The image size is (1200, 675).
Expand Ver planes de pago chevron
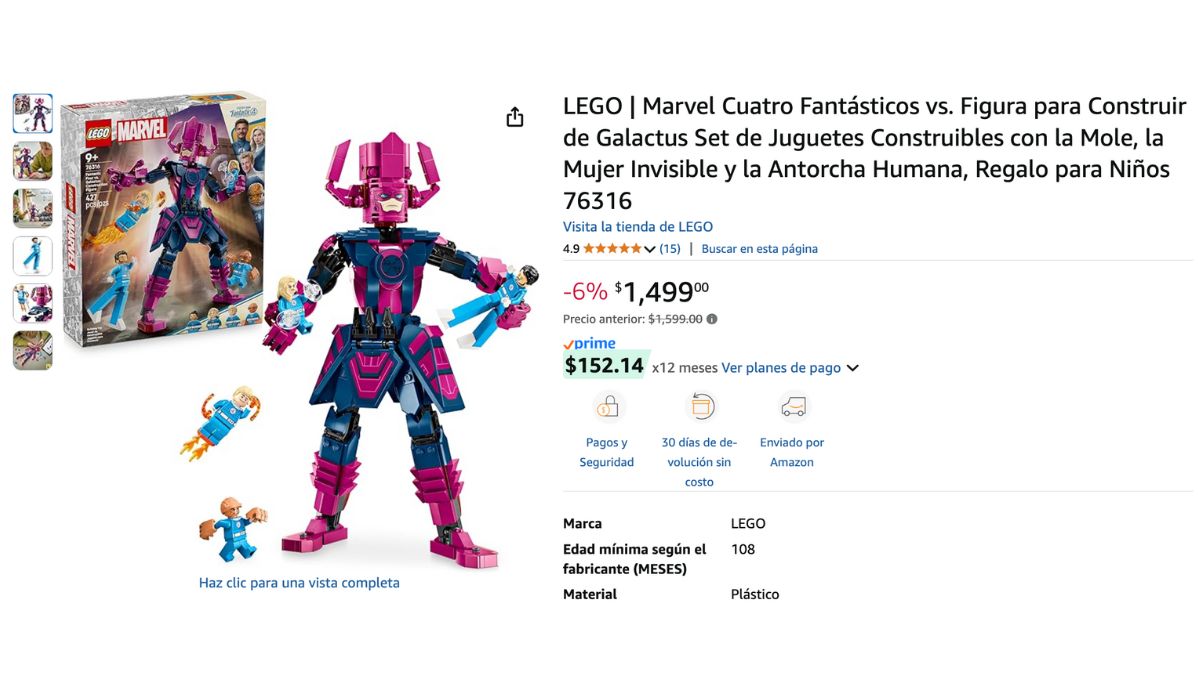[852, 368]
